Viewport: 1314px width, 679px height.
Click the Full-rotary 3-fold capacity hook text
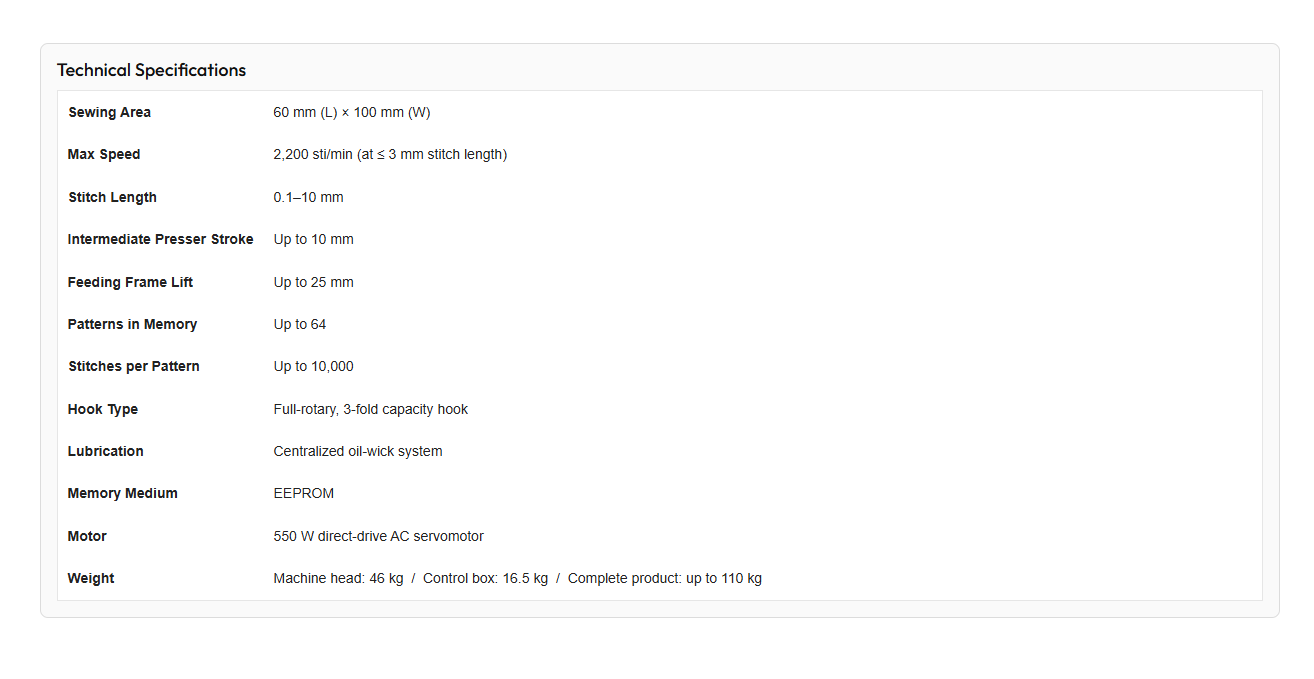coord(371,409)
